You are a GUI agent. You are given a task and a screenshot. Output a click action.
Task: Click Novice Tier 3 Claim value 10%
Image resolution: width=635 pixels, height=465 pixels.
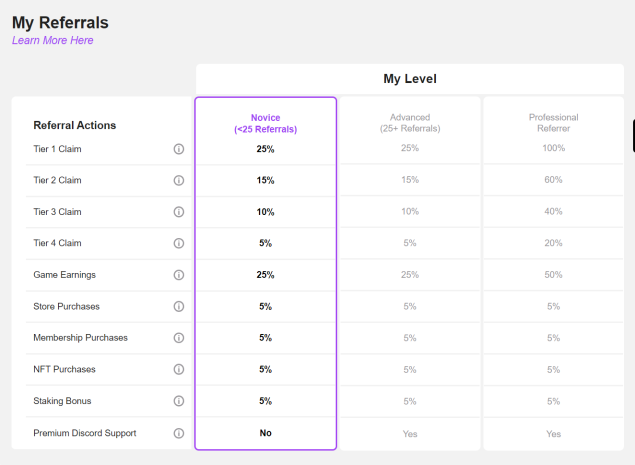coord(265,212)
